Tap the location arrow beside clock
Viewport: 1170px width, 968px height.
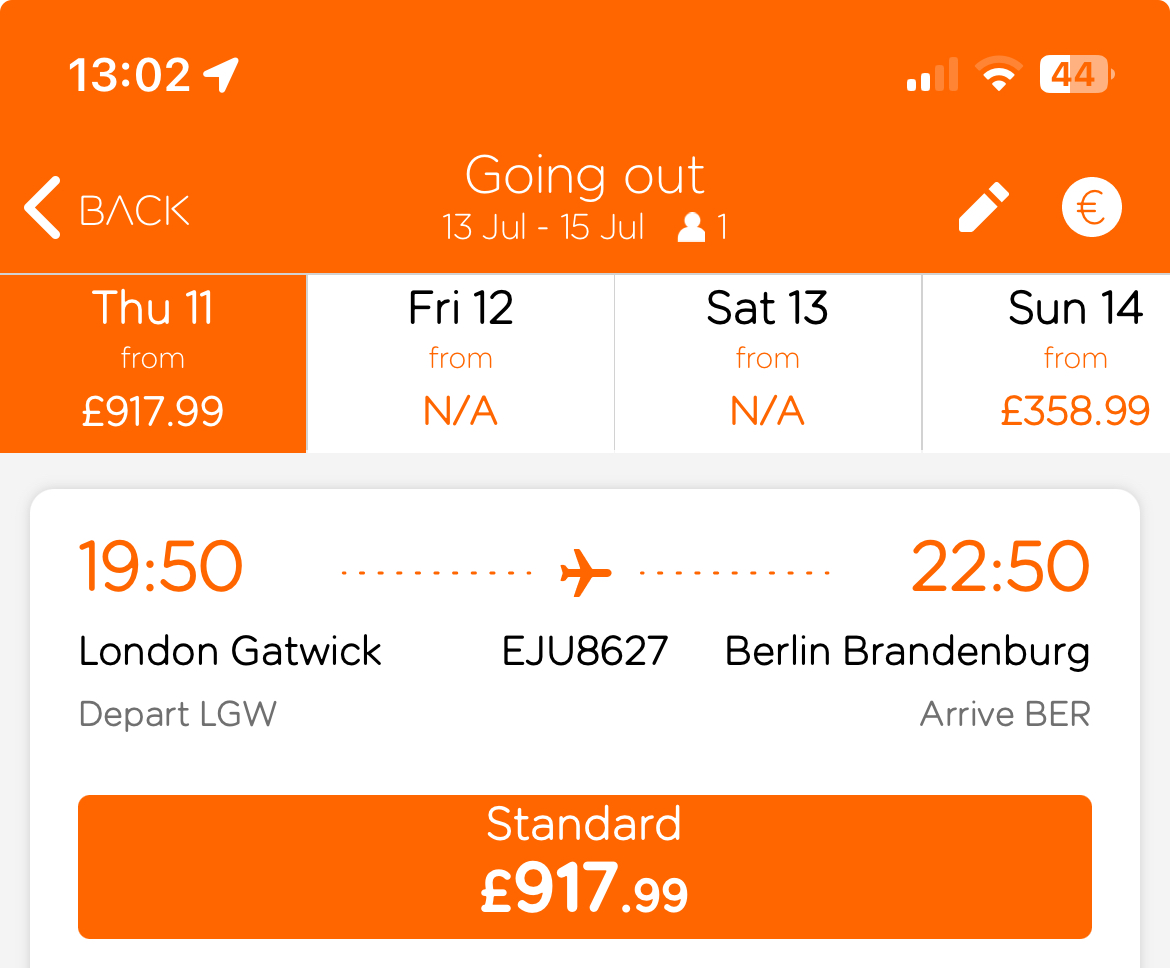coord(222,75)
